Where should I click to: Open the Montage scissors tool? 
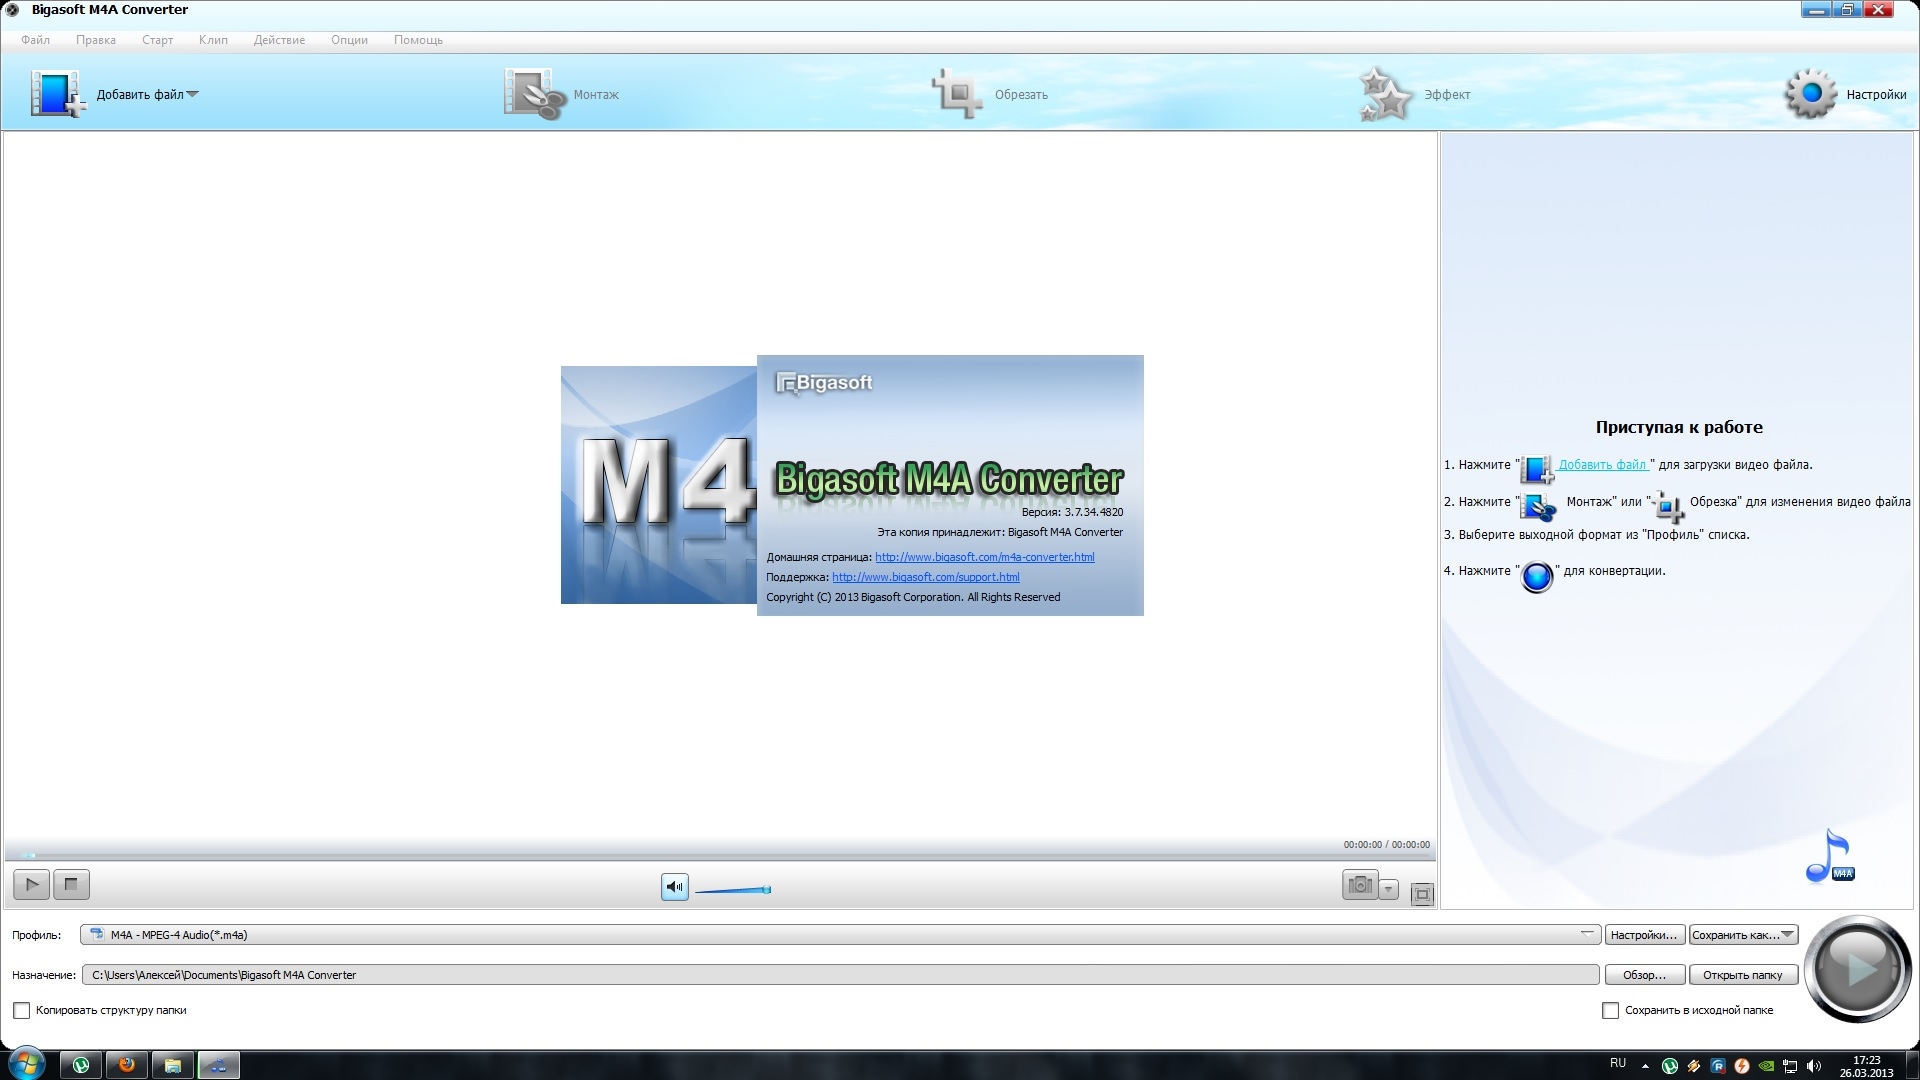[x=534, y=94]
